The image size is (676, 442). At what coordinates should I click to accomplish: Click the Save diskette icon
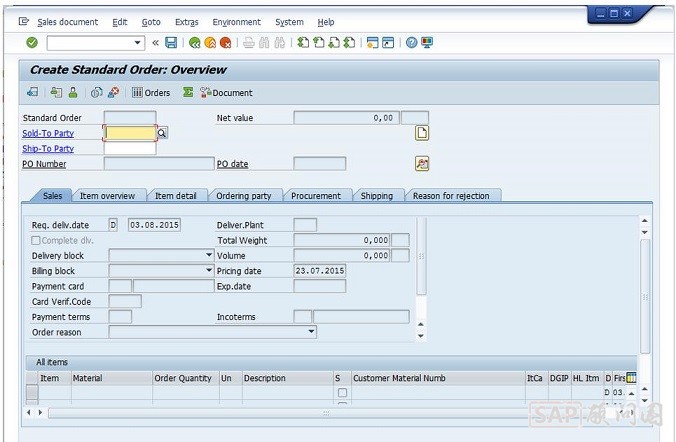[x=171, y=43]
